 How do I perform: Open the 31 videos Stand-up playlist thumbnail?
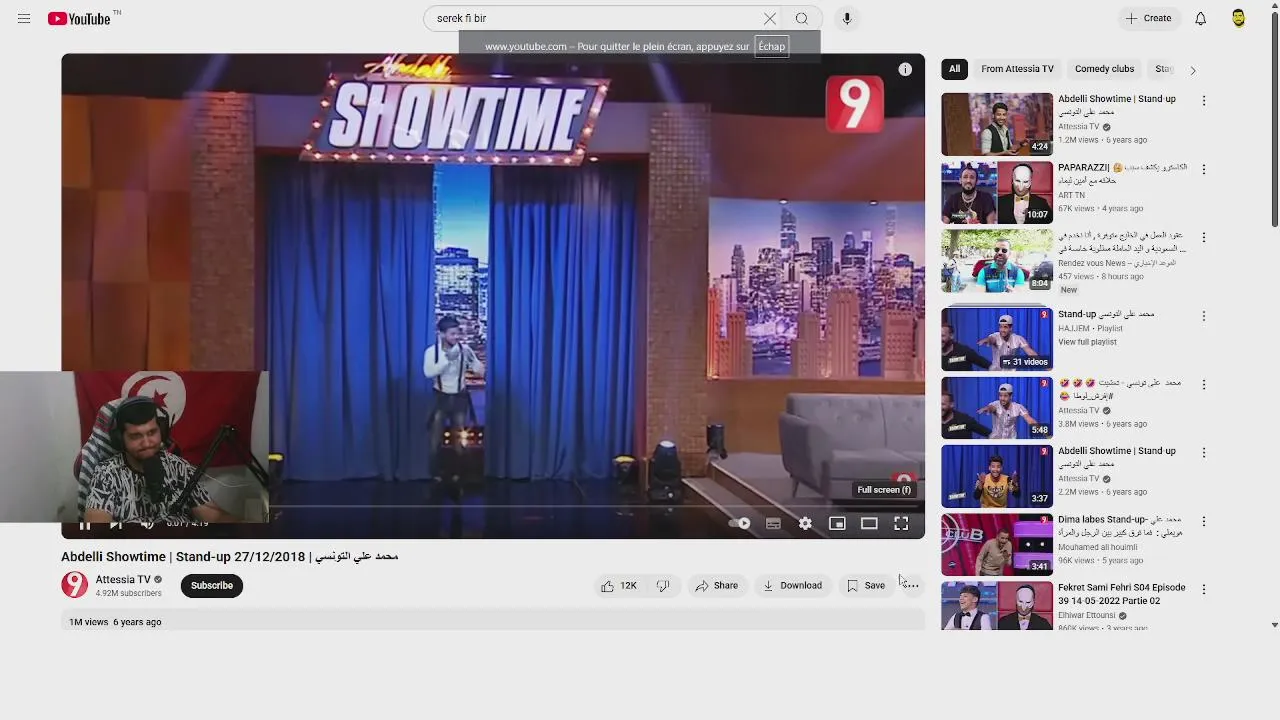(997, 339)
